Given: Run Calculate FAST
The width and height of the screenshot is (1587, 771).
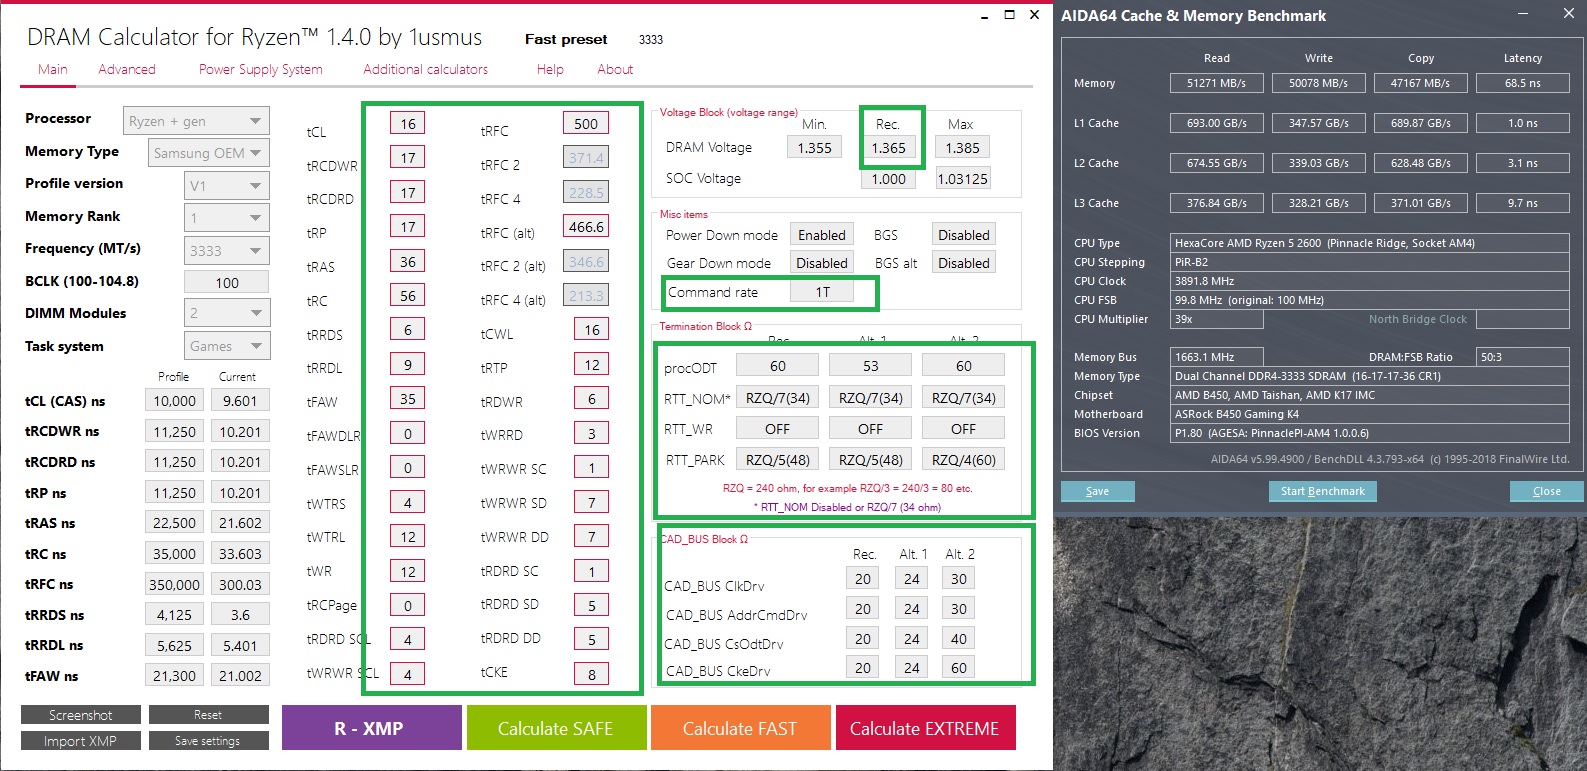Looking at the screenshot, I should tap(740, 728).
